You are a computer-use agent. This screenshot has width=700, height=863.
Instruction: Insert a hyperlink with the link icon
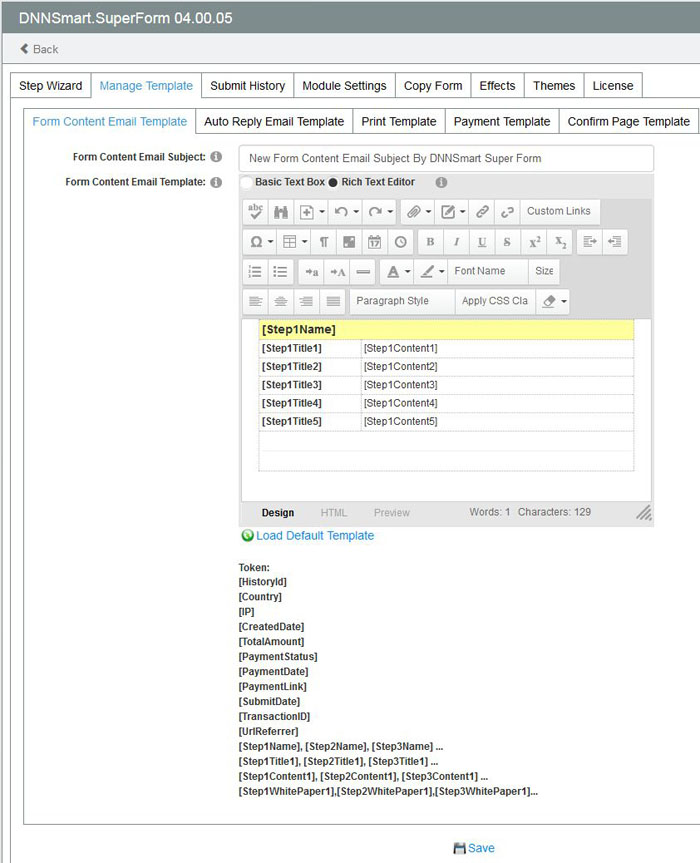point(482,212)
